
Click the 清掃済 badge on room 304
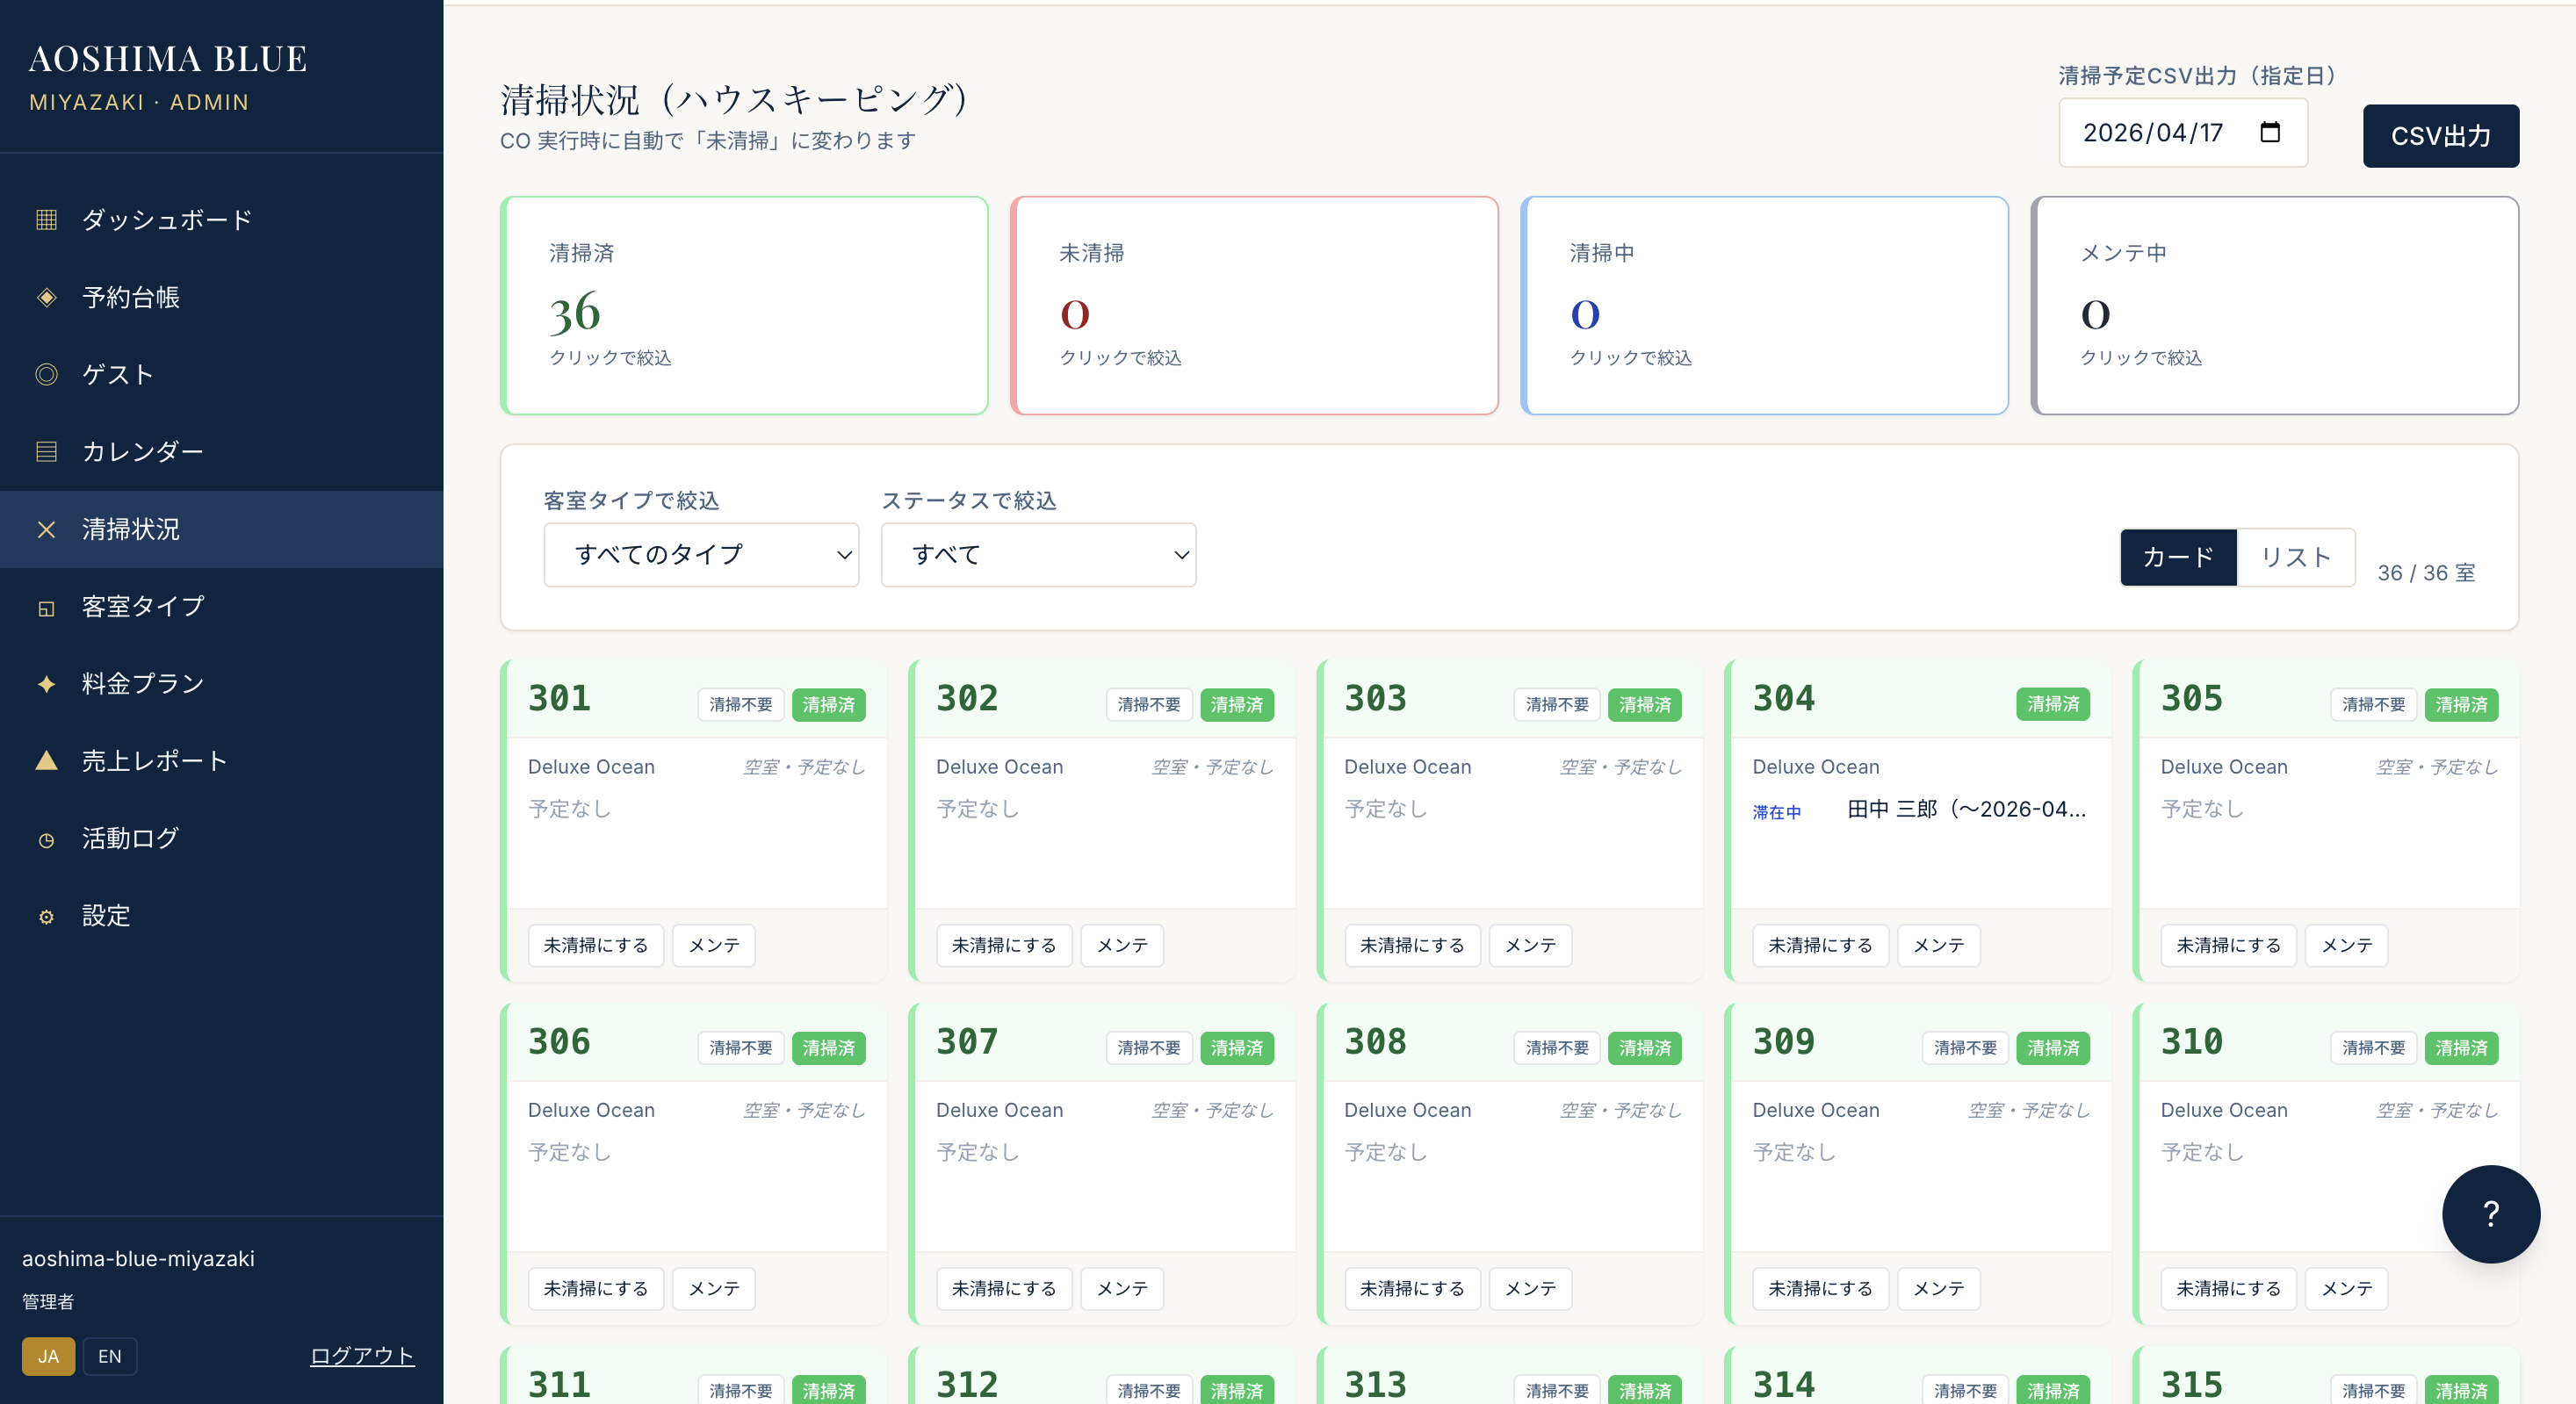pyautogui.click(x=2053, y=704)
